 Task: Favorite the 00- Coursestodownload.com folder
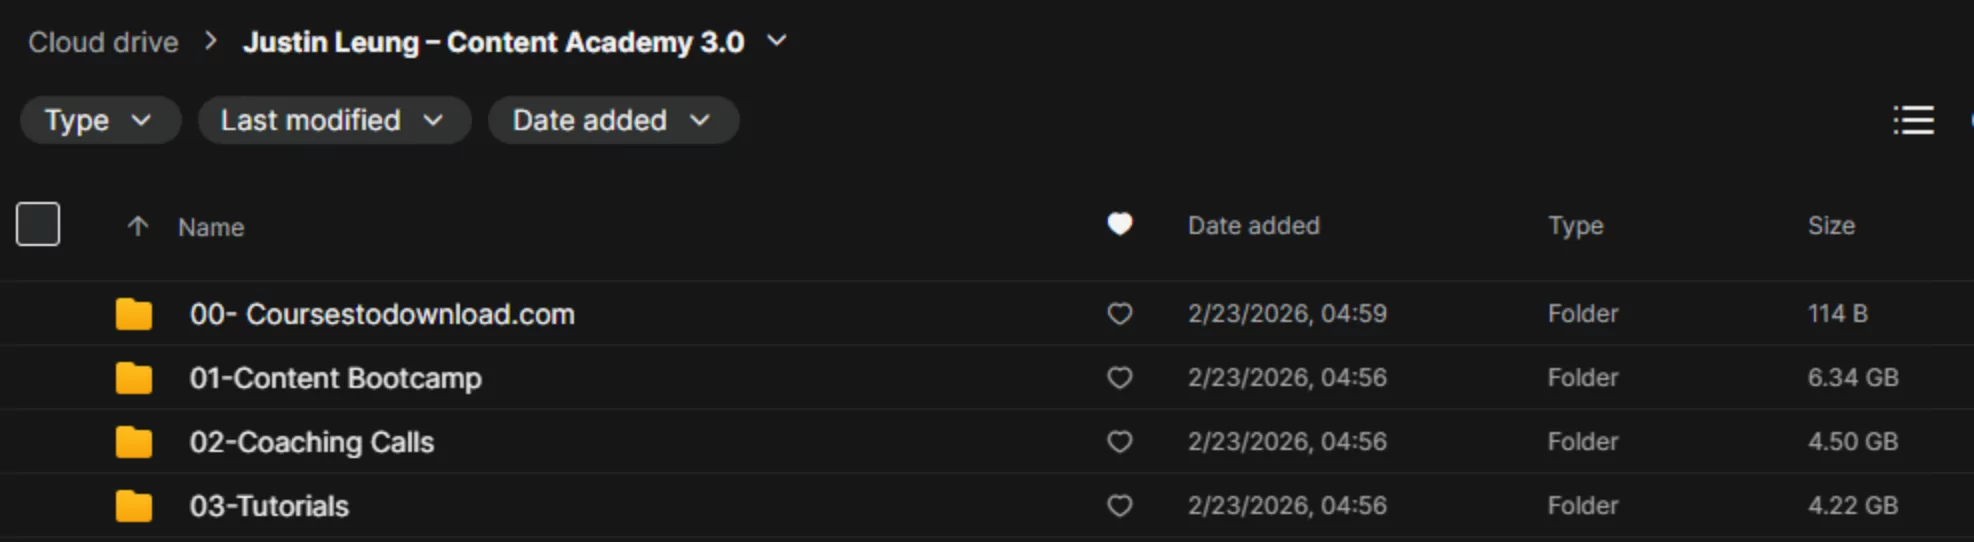[x=1120, y=314]
